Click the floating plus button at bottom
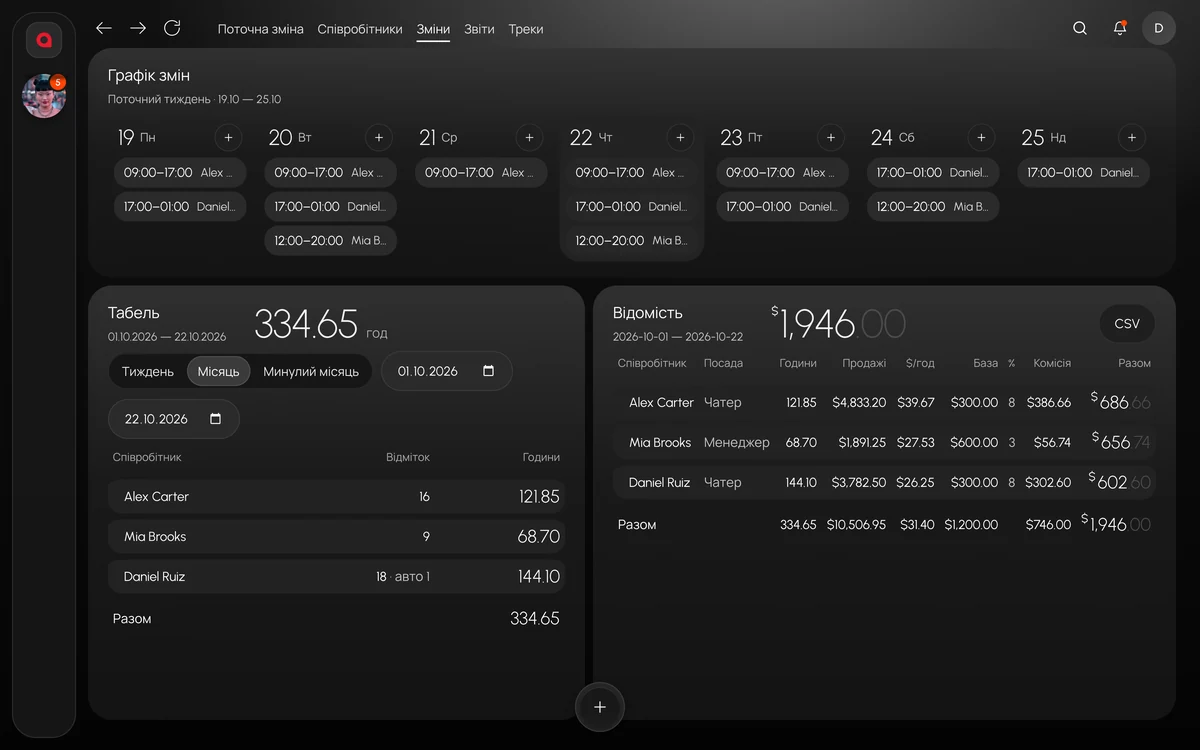Screen dimensions: 1200x750 pos(600,707)
